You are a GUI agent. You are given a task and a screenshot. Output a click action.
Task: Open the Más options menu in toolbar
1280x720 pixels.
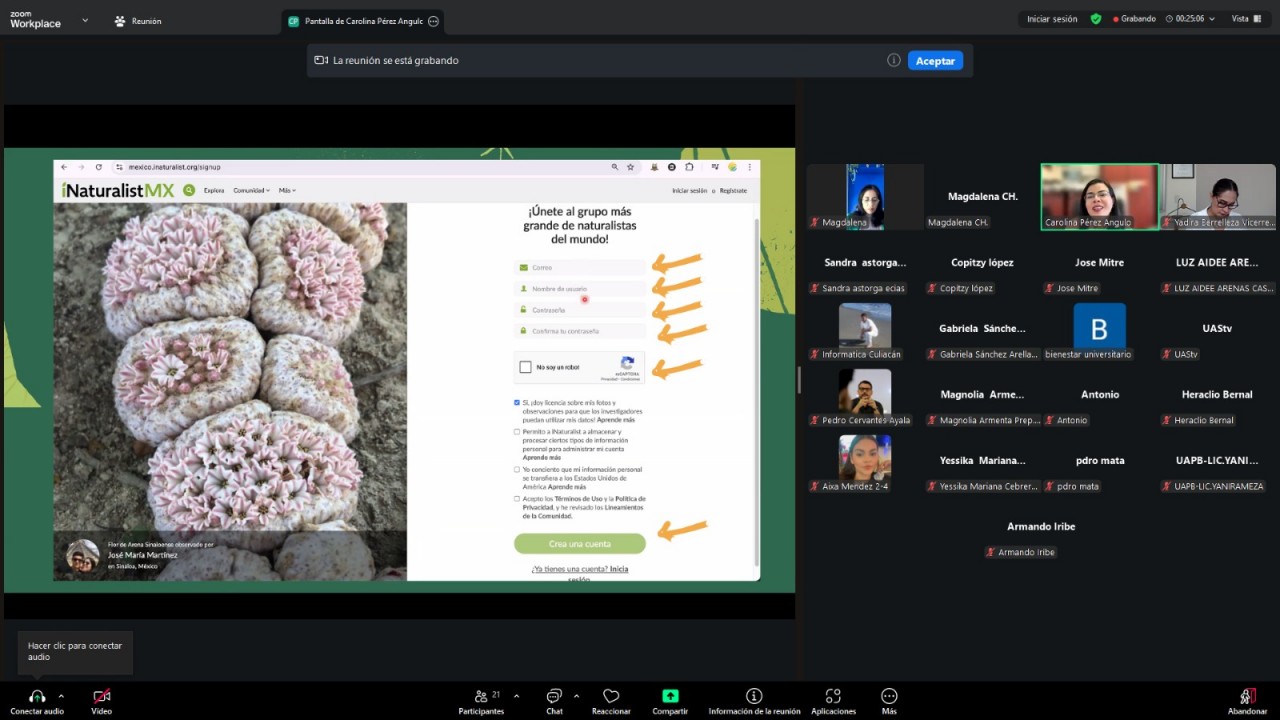click(x=889, y=701)
